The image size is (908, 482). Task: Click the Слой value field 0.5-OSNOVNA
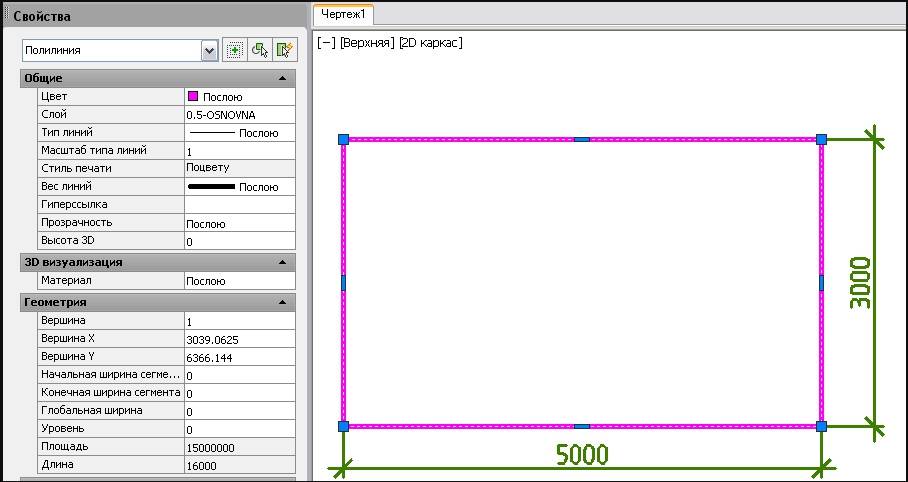coord(240,115)
